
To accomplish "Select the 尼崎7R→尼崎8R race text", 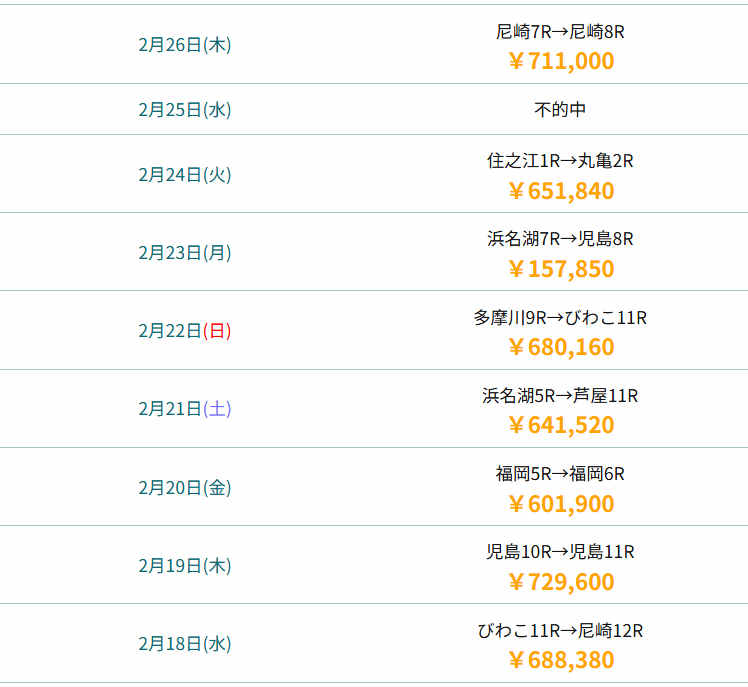I will 560,32.
